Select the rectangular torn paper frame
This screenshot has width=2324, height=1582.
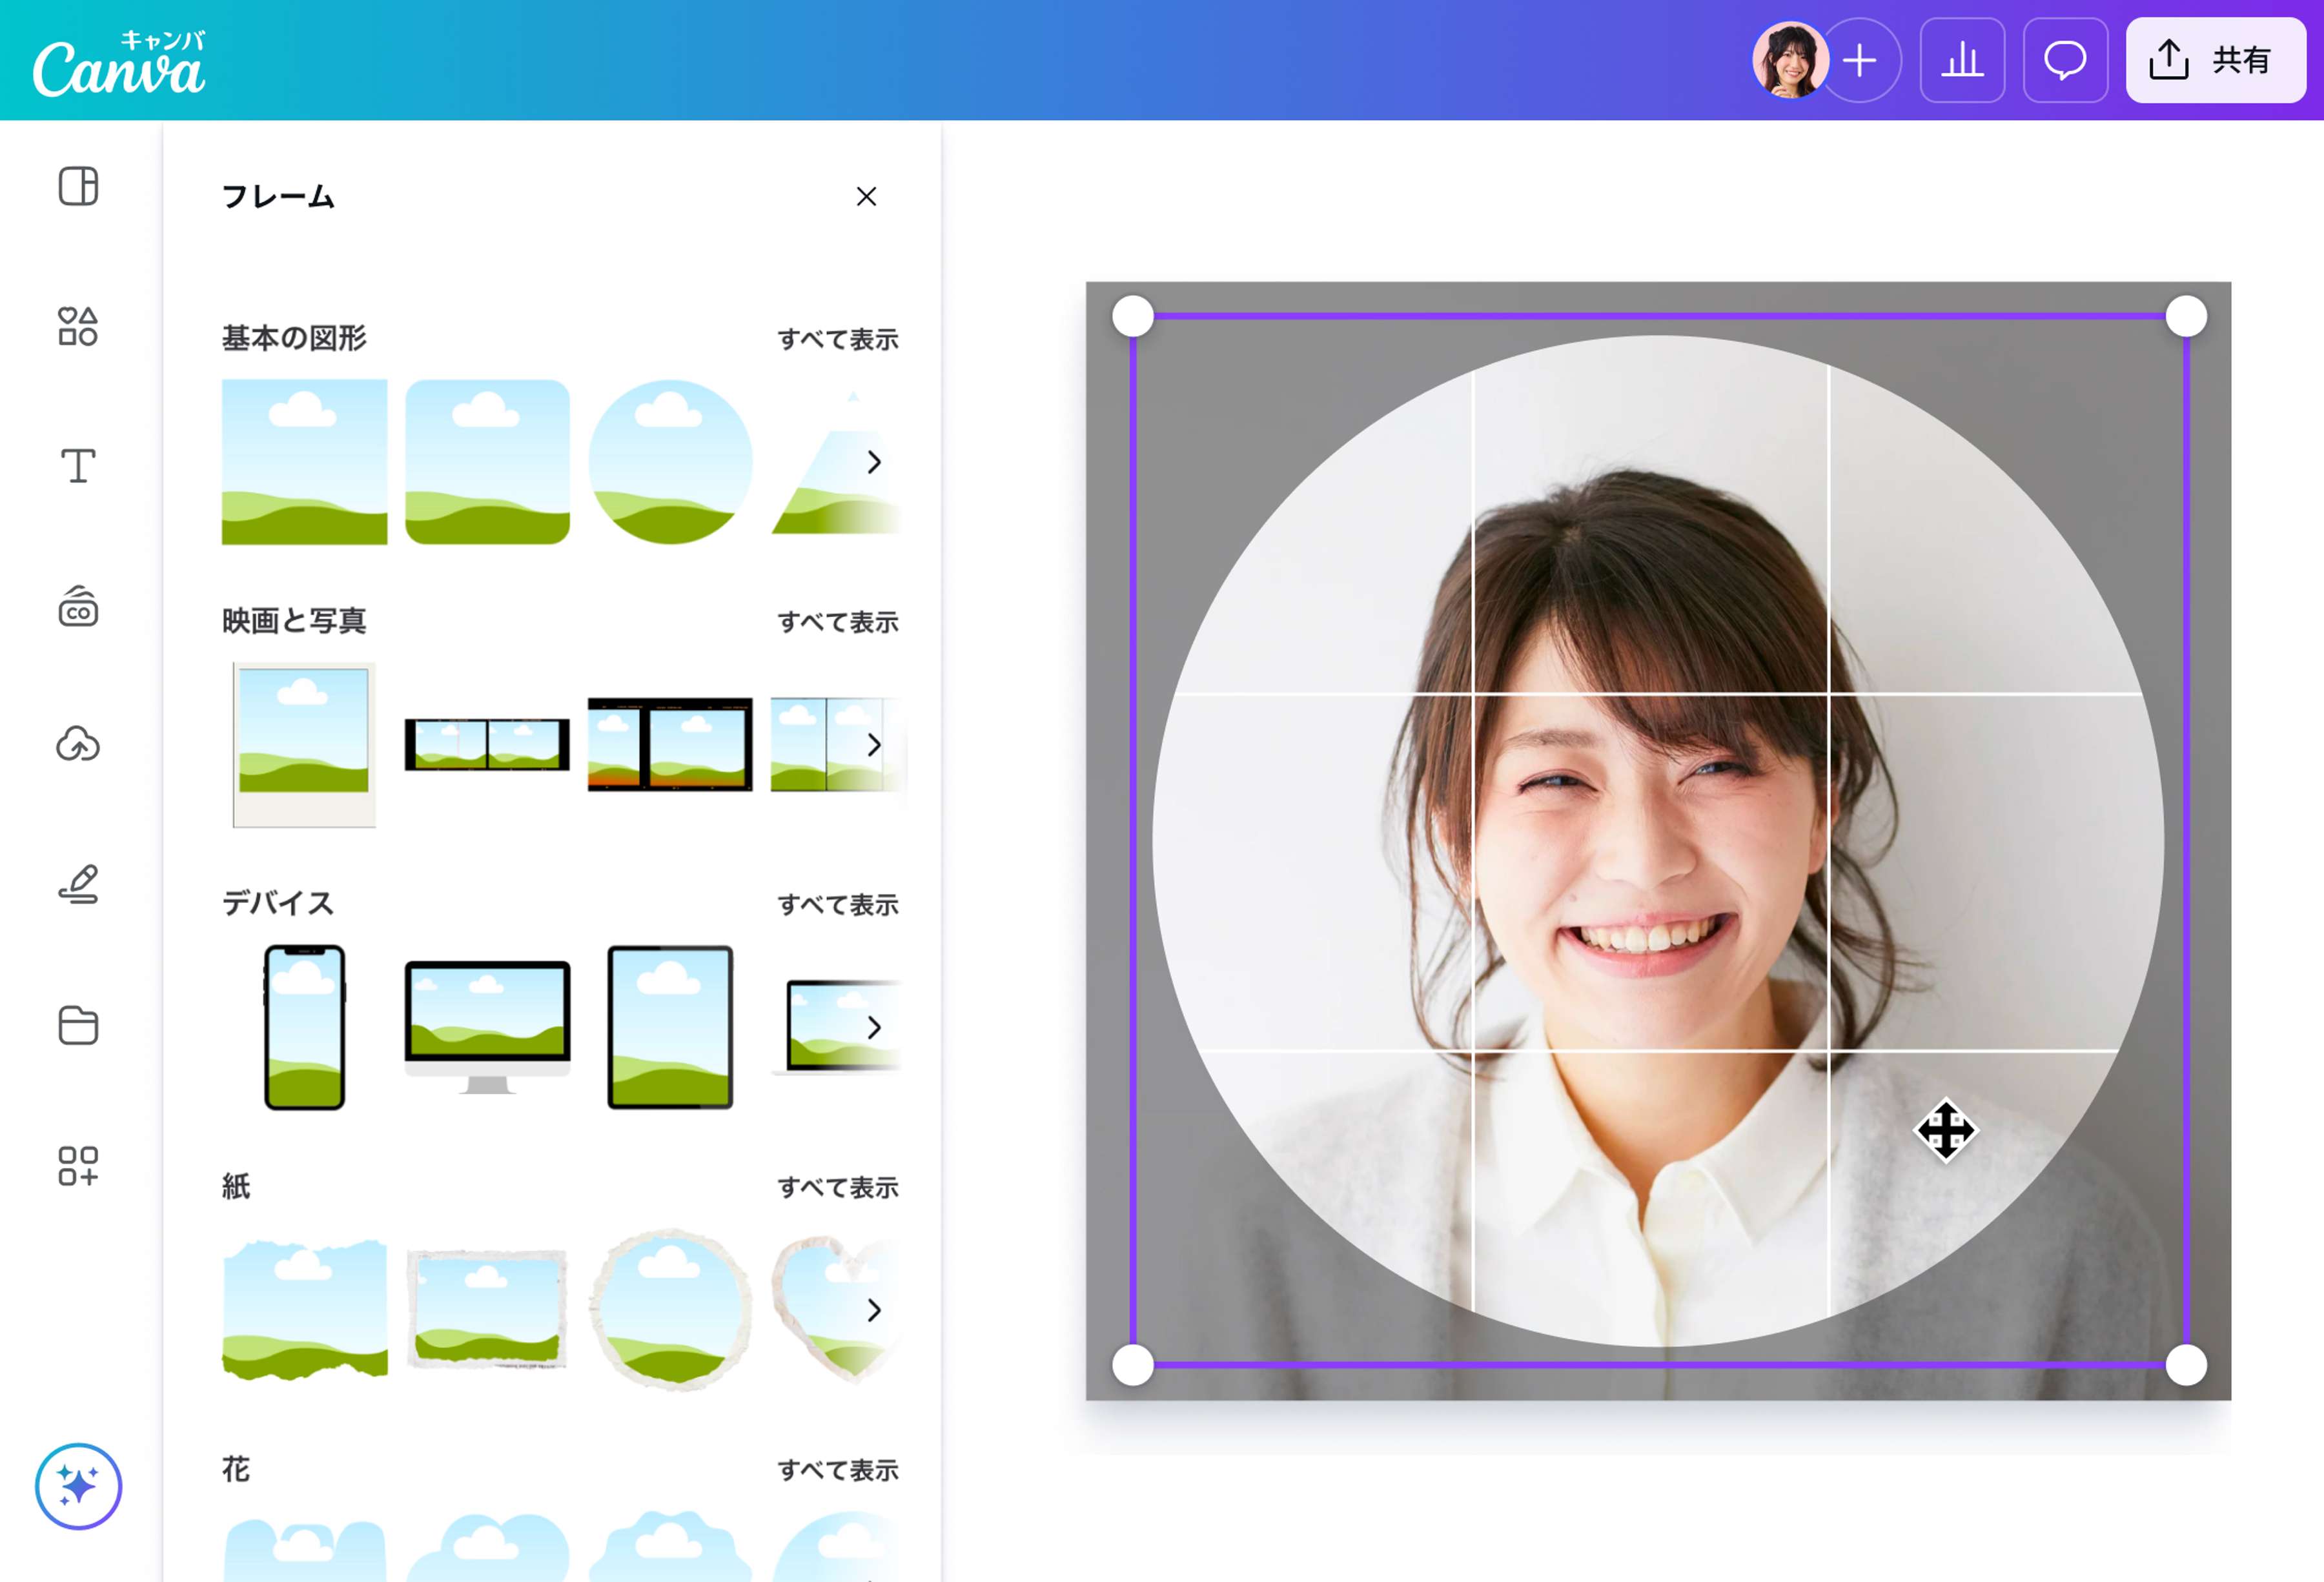(487, 1310)
